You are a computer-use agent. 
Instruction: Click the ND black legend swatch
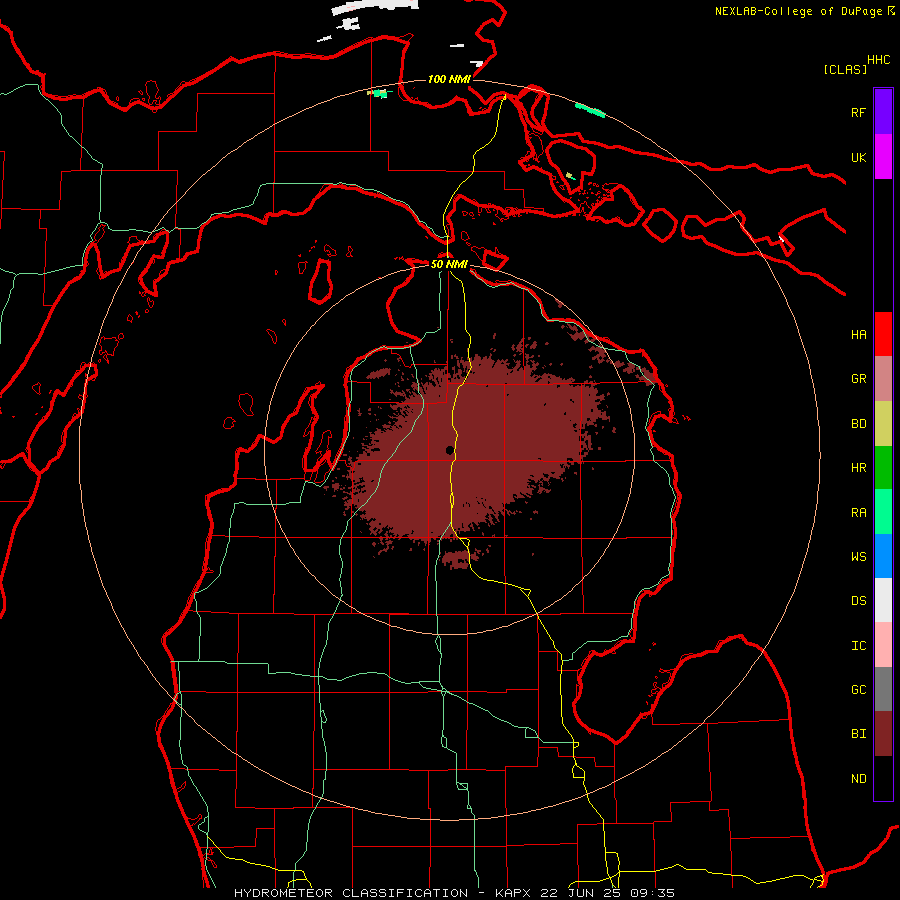coord(883,778)
